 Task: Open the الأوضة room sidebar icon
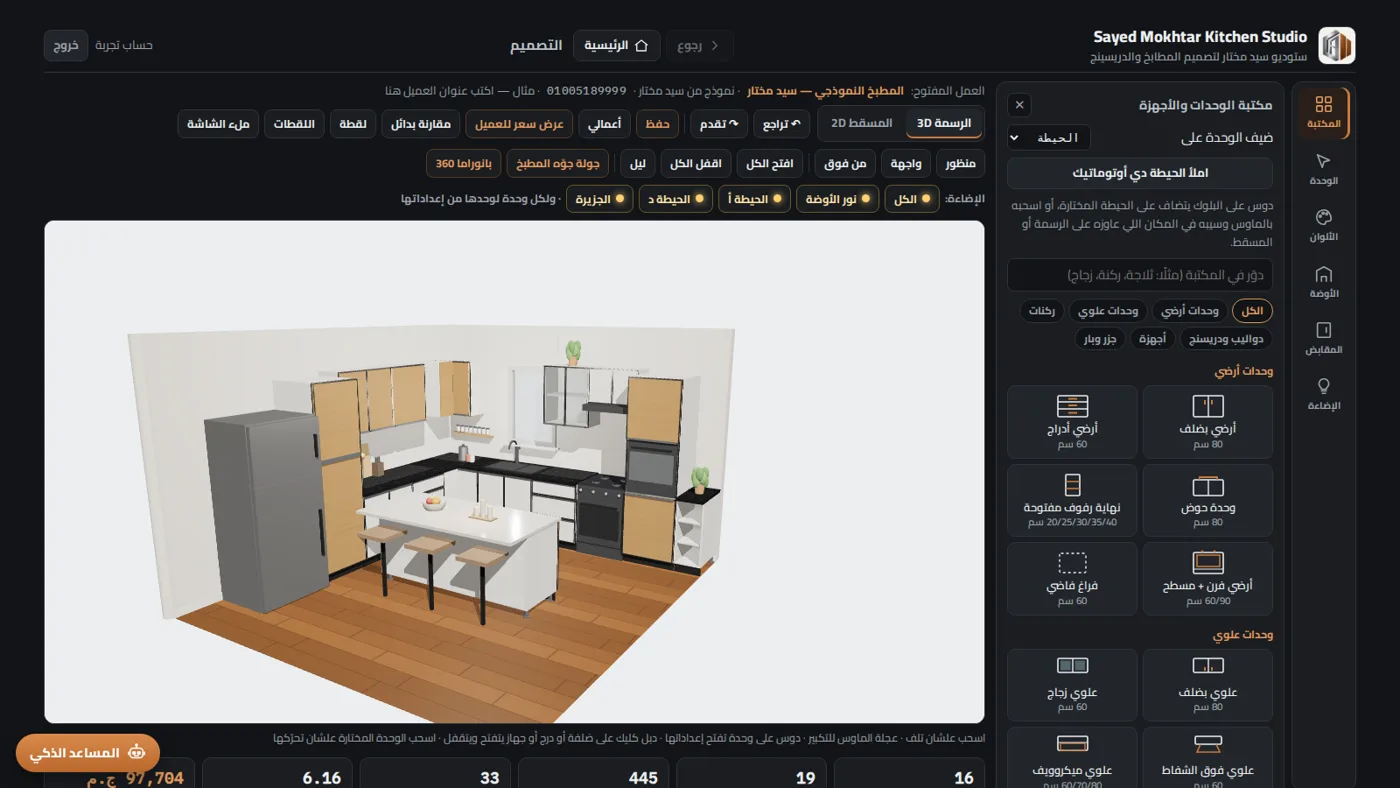[x=1323, y=282]
